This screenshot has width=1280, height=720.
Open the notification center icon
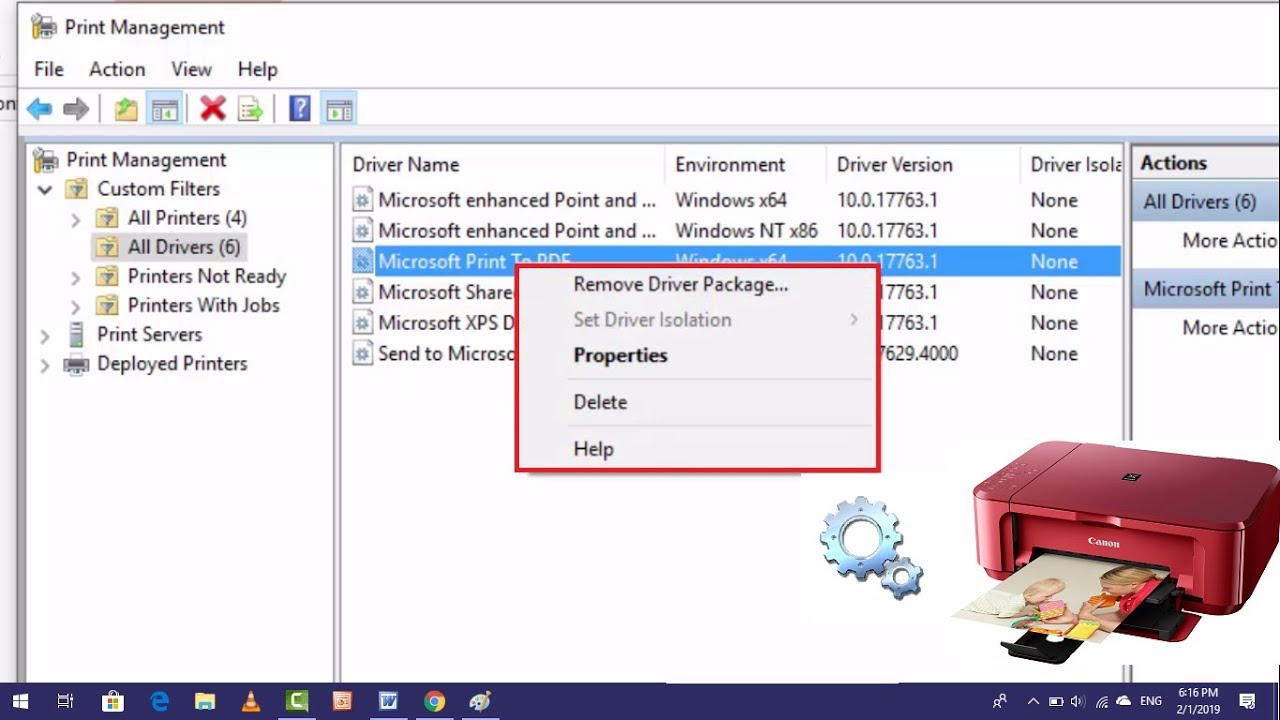tap(1247, 701)
